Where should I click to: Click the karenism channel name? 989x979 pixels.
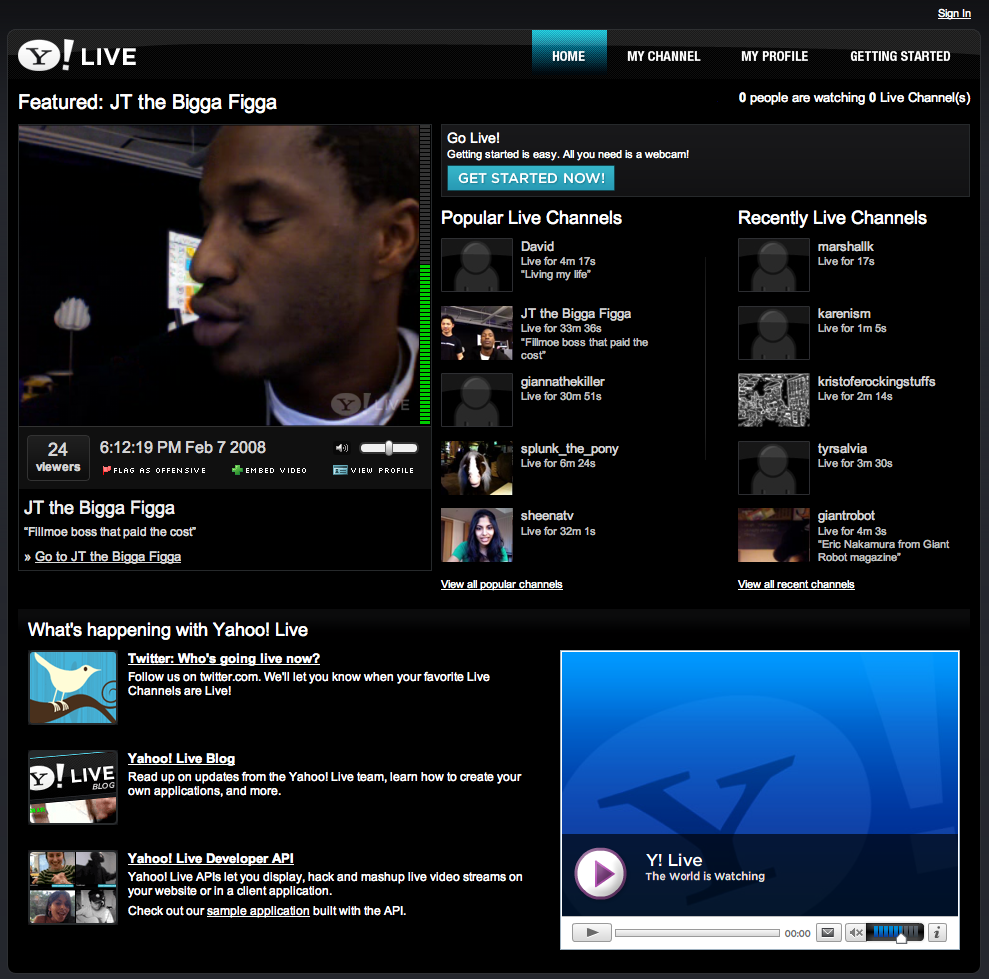click(x=844, y=314)
